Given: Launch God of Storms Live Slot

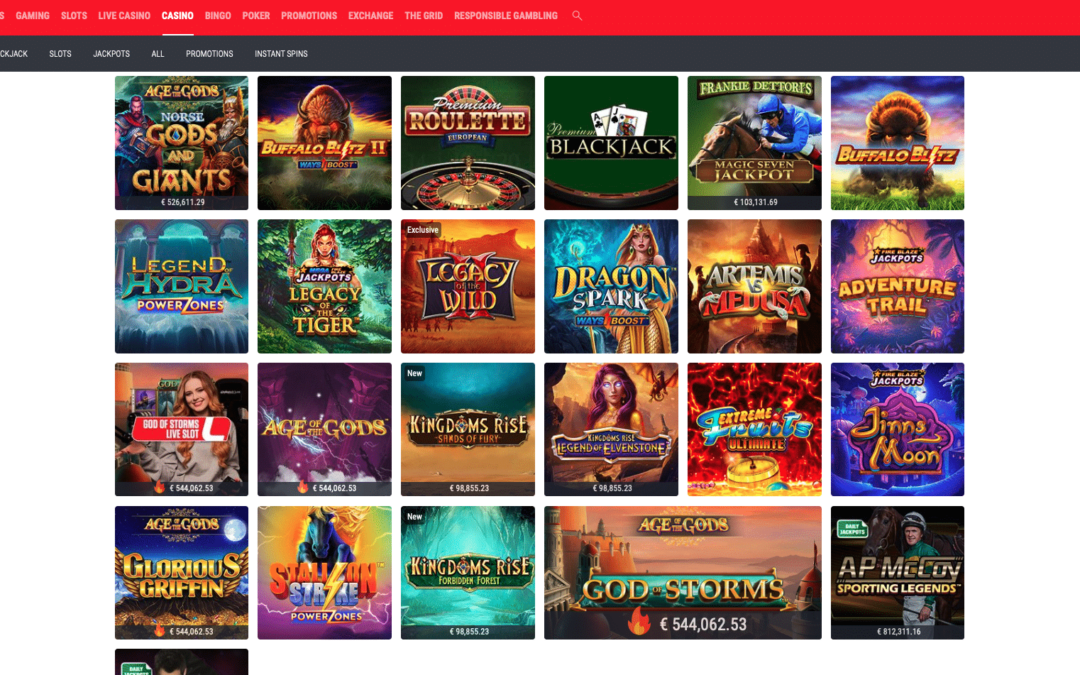Looking at the screenshot, I should (x=181, y=429).
